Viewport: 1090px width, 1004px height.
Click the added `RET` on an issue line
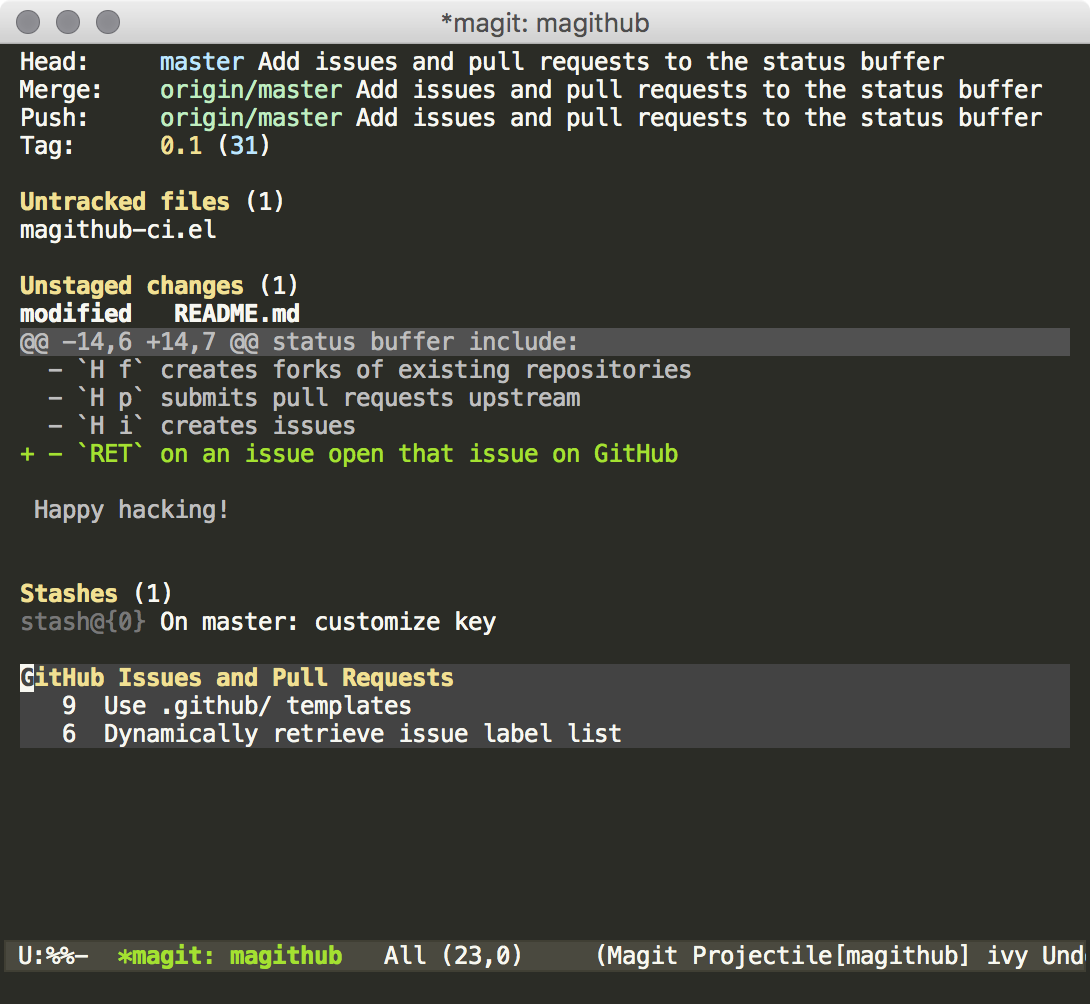[349, 454]
